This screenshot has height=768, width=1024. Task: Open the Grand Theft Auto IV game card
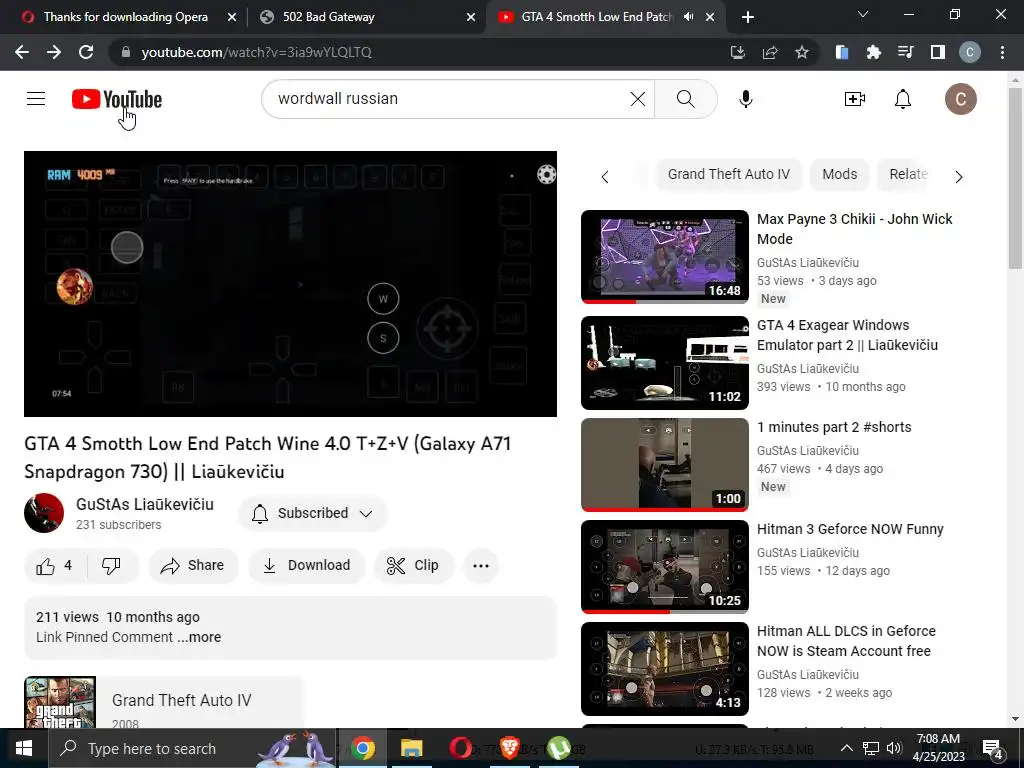tap(163, 703)
